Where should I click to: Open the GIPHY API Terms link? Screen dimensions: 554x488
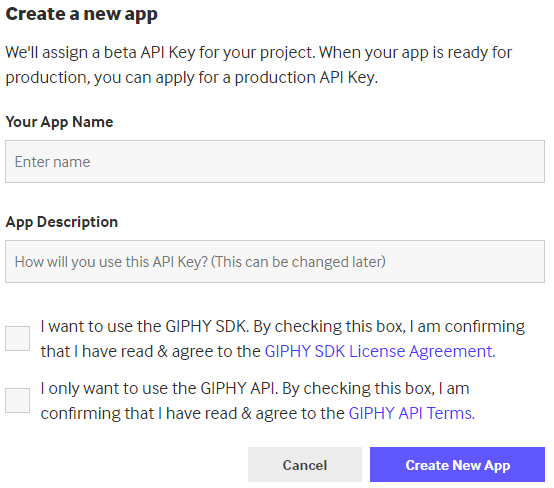[x=412, y=413]
